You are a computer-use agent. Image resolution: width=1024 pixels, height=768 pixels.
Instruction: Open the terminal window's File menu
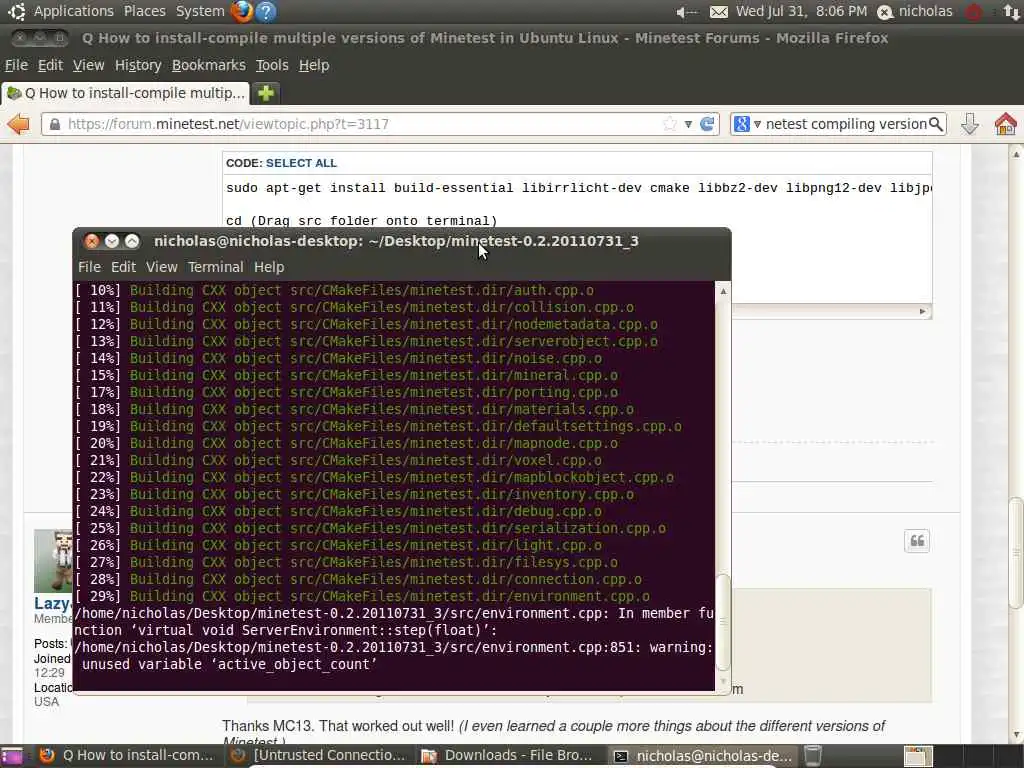(x=89, y=266)
